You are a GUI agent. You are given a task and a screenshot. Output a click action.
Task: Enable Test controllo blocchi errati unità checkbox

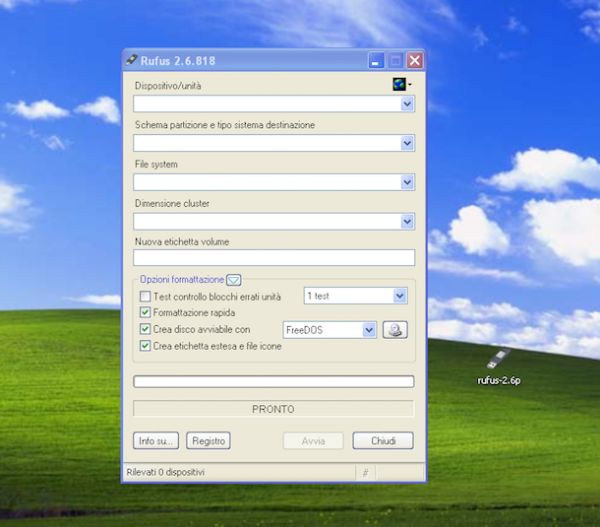tap(145, 297)
